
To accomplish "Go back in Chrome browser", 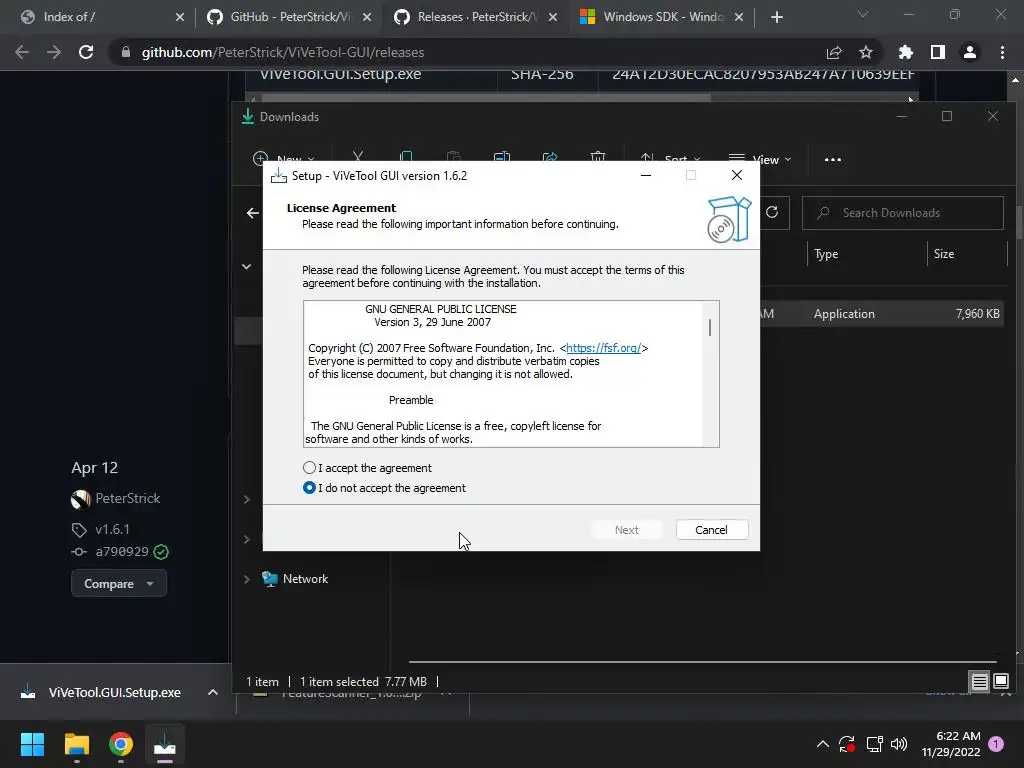I will click(x=22, y=52).
